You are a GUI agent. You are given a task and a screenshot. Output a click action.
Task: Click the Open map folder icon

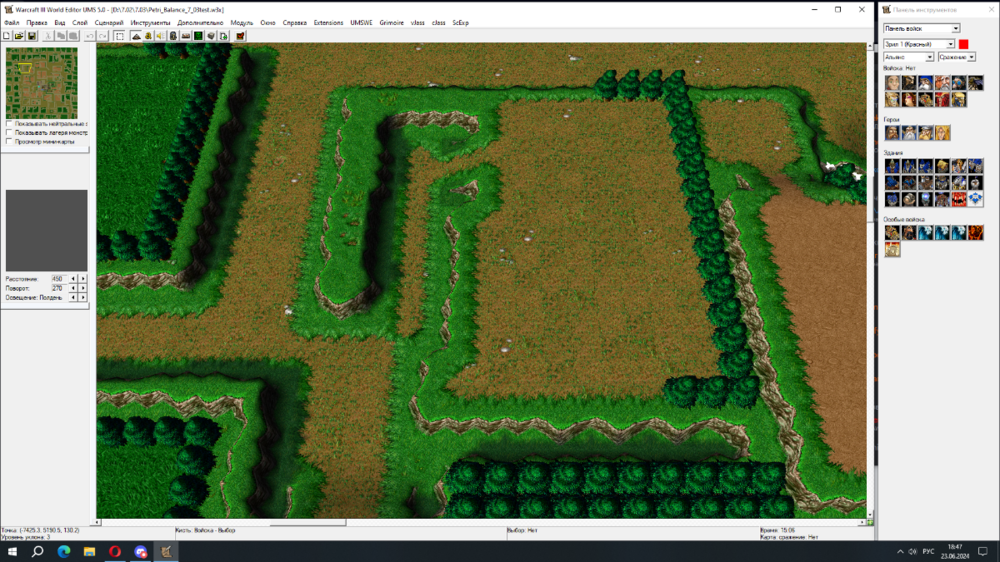coord(19,36)
